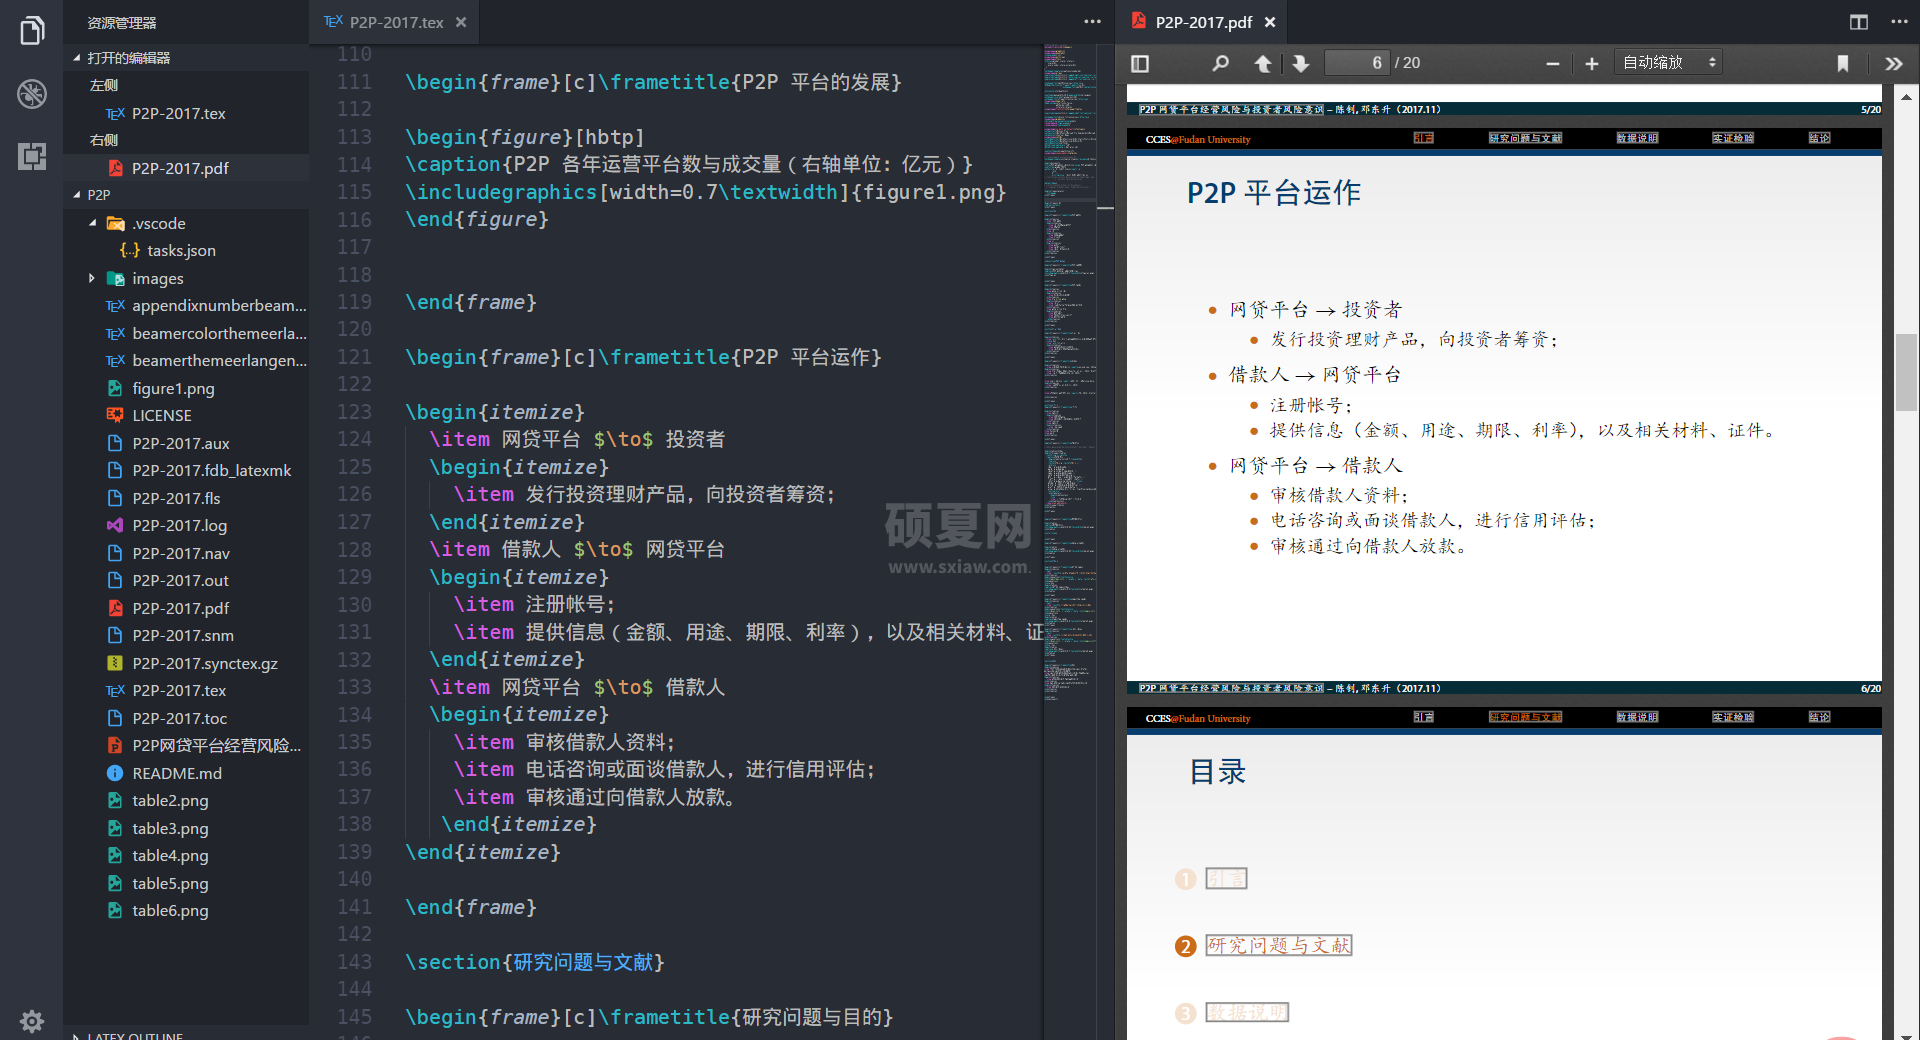Open more actions menu for tex editor group
1920x1040 pixels.
pos(1092,22)
